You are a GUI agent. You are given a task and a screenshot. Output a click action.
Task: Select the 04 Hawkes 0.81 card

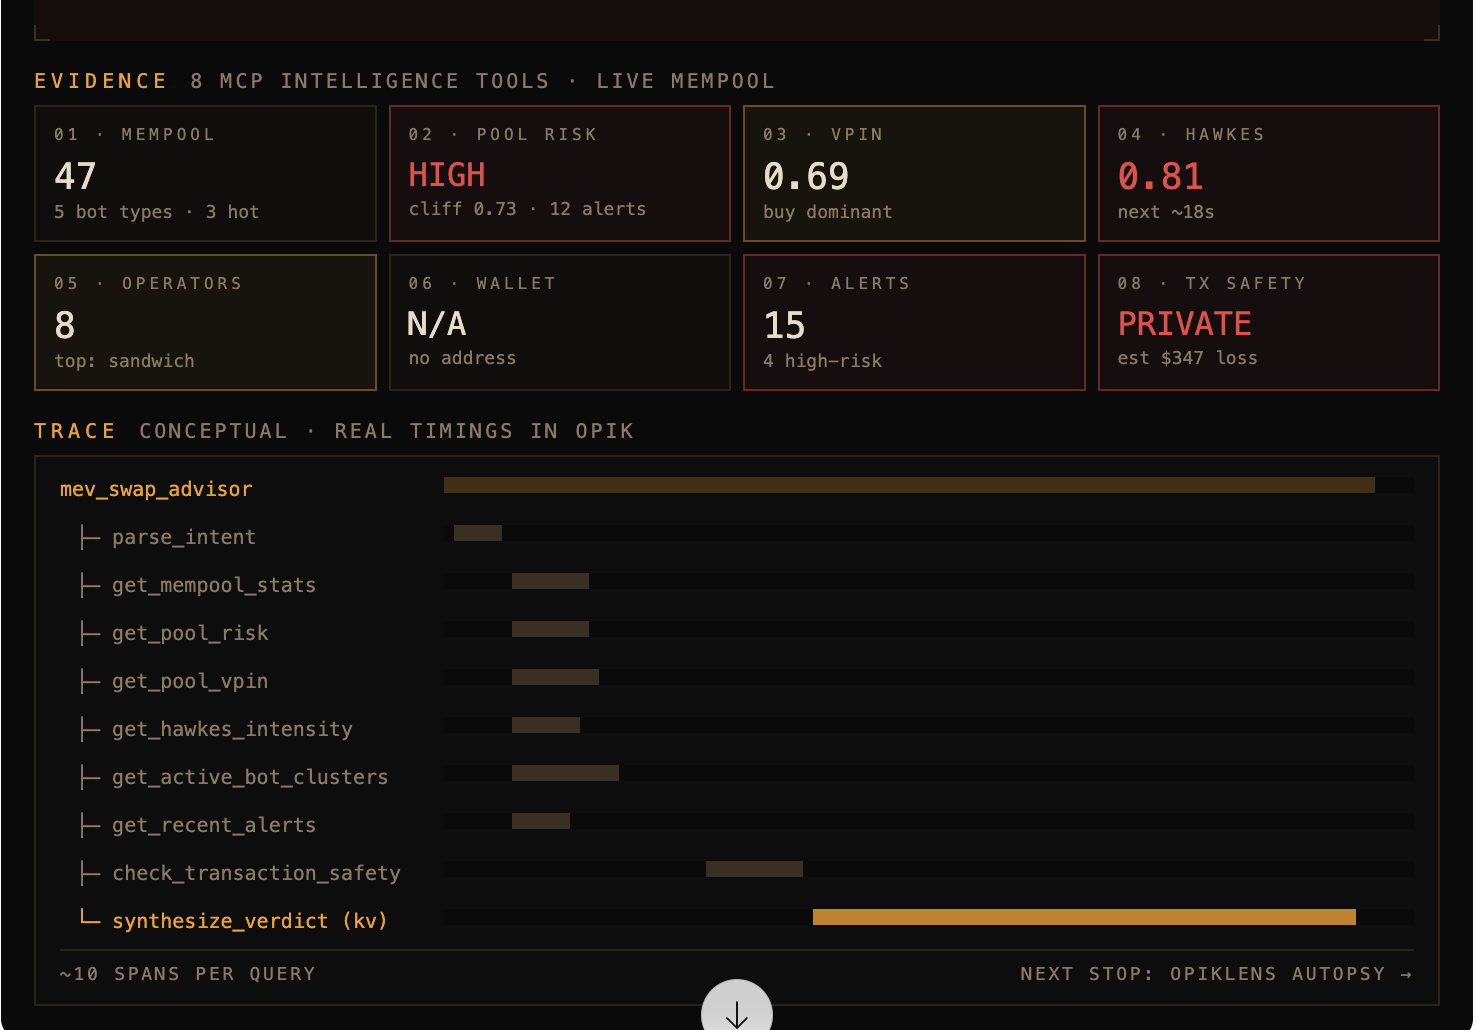1269,173
